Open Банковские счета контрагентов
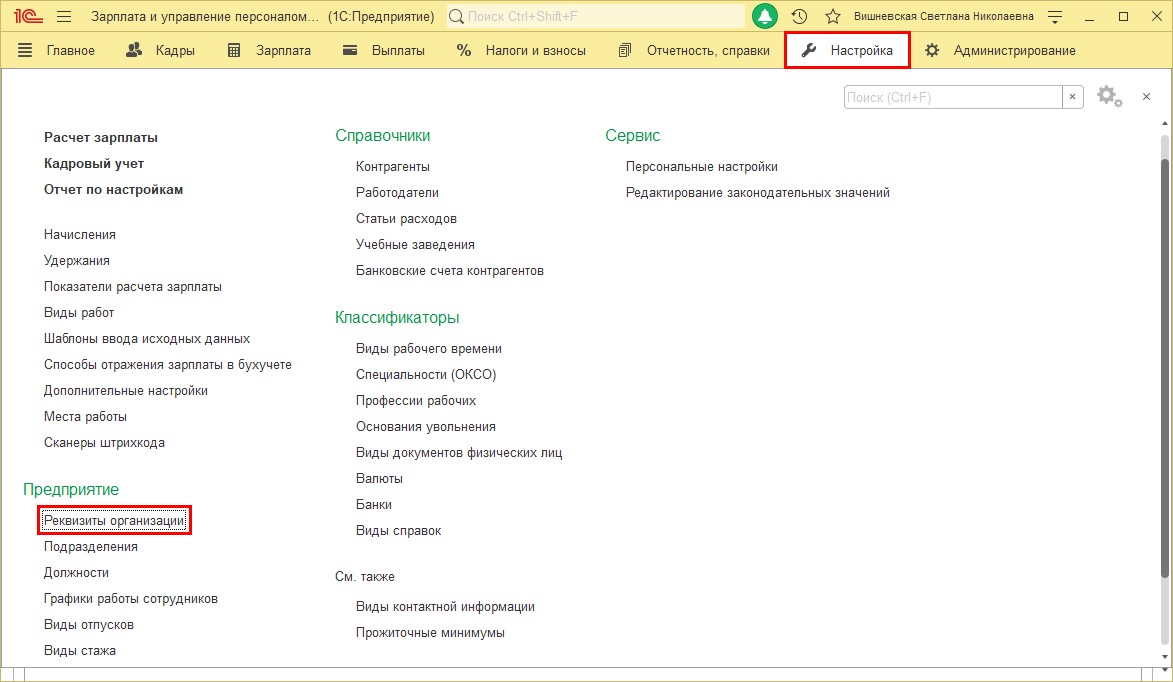The width and height of the screenshot is (1173, 682). (450, 271)
